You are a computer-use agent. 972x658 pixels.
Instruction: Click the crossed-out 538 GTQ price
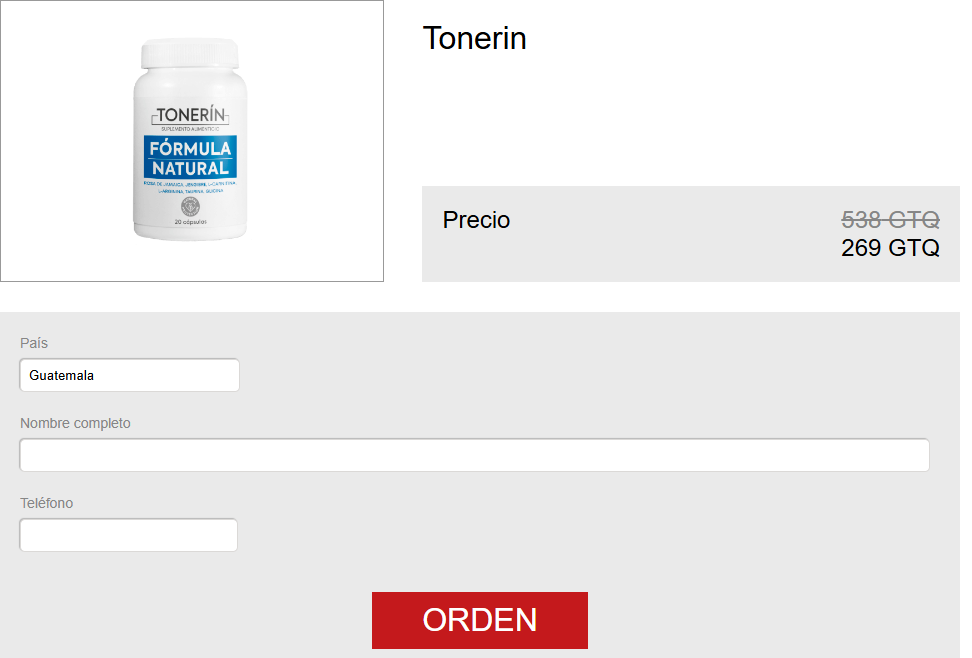click(890, 220)
